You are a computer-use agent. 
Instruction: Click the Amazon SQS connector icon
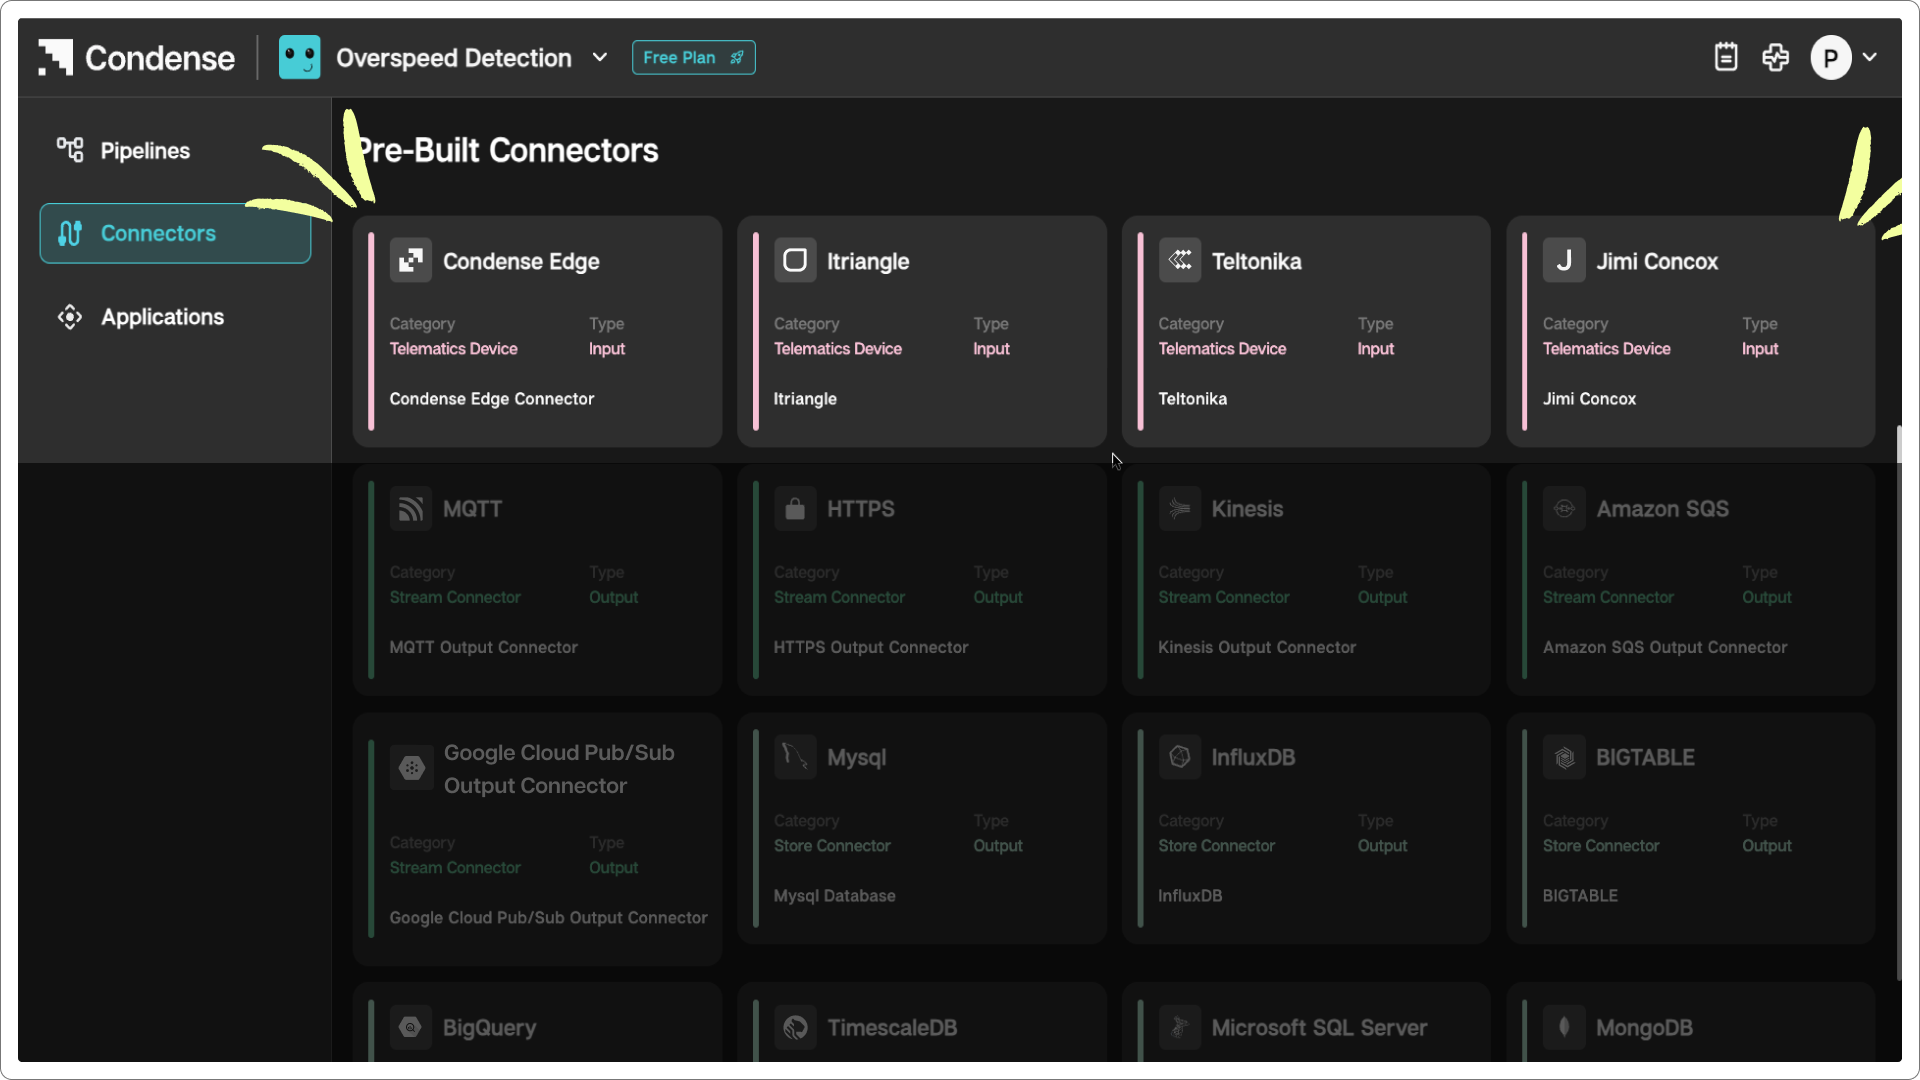(1564, 509)
